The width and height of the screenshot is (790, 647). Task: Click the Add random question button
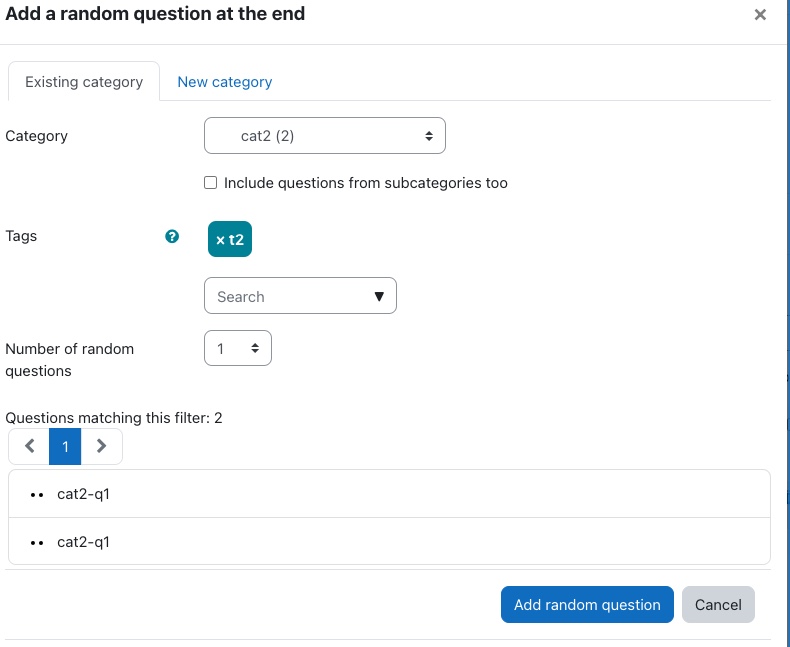coord(587,604)
